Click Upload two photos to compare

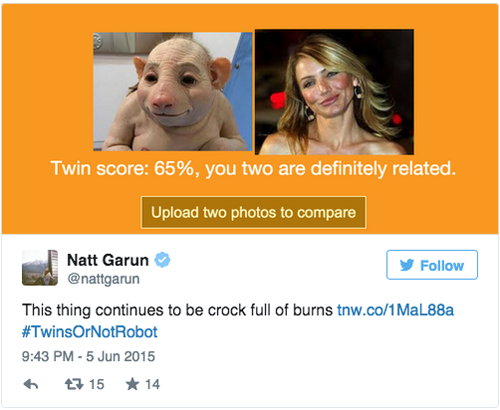253,213
